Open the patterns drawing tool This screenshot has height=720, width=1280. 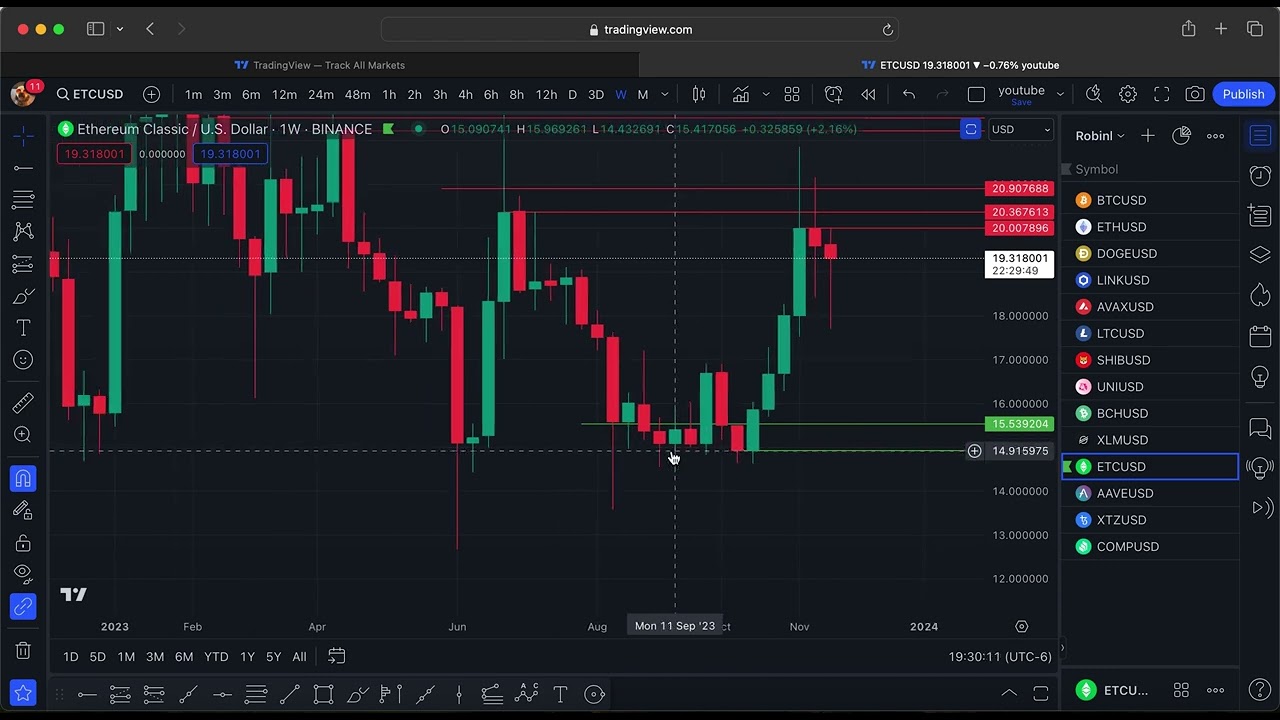(x=23, y=231)
